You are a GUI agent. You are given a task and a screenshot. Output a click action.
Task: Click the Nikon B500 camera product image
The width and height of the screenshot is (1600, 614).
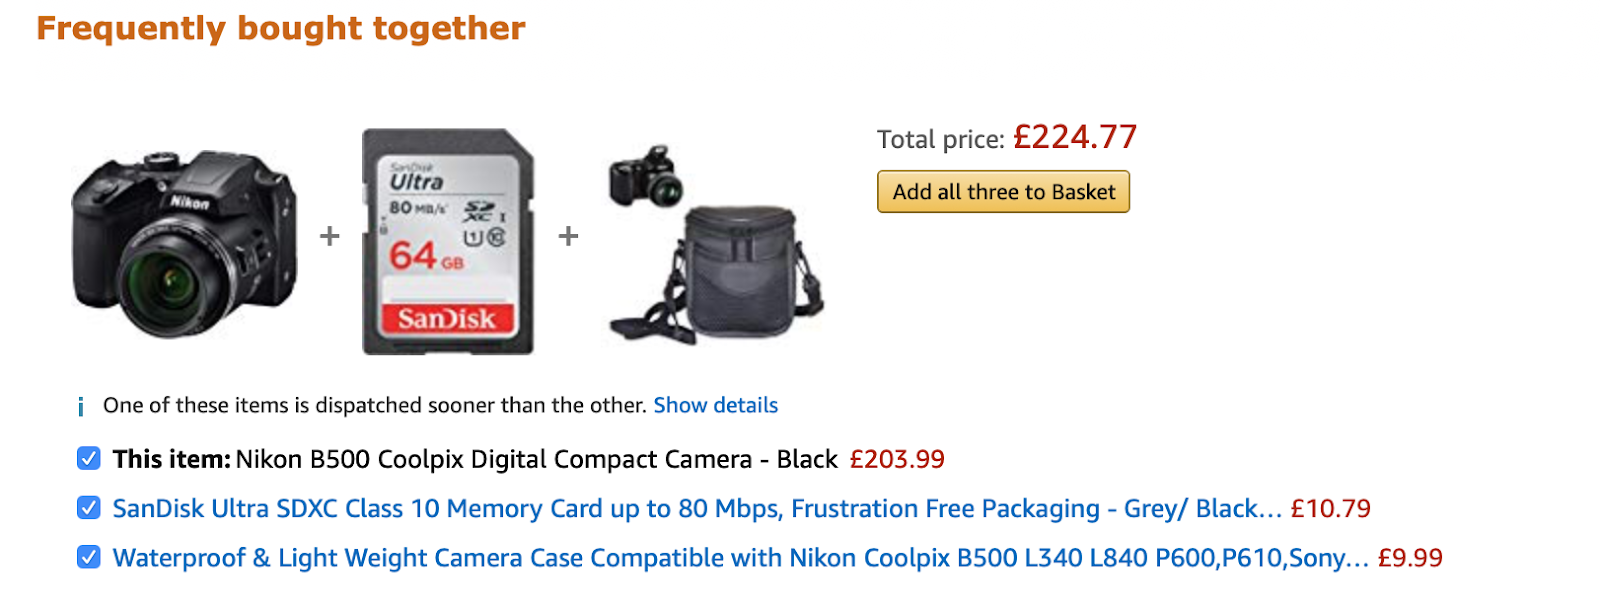pos(184,243)
